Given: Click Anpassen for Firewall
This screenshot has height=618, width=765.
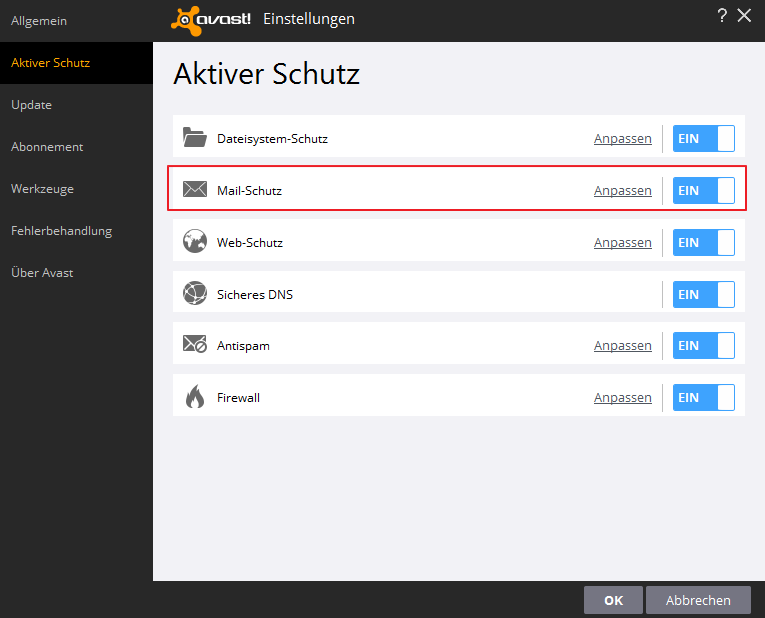Looking at the screenshot, I should click(623, 398).
